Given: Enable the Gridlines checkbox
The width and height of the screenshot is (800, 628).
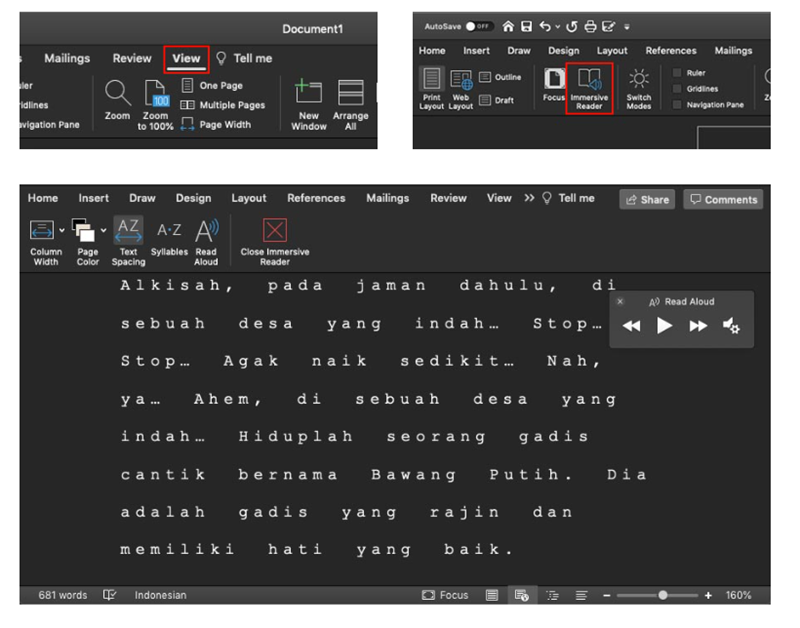Looking at the screenshot, I should click(x=677, y=89).
